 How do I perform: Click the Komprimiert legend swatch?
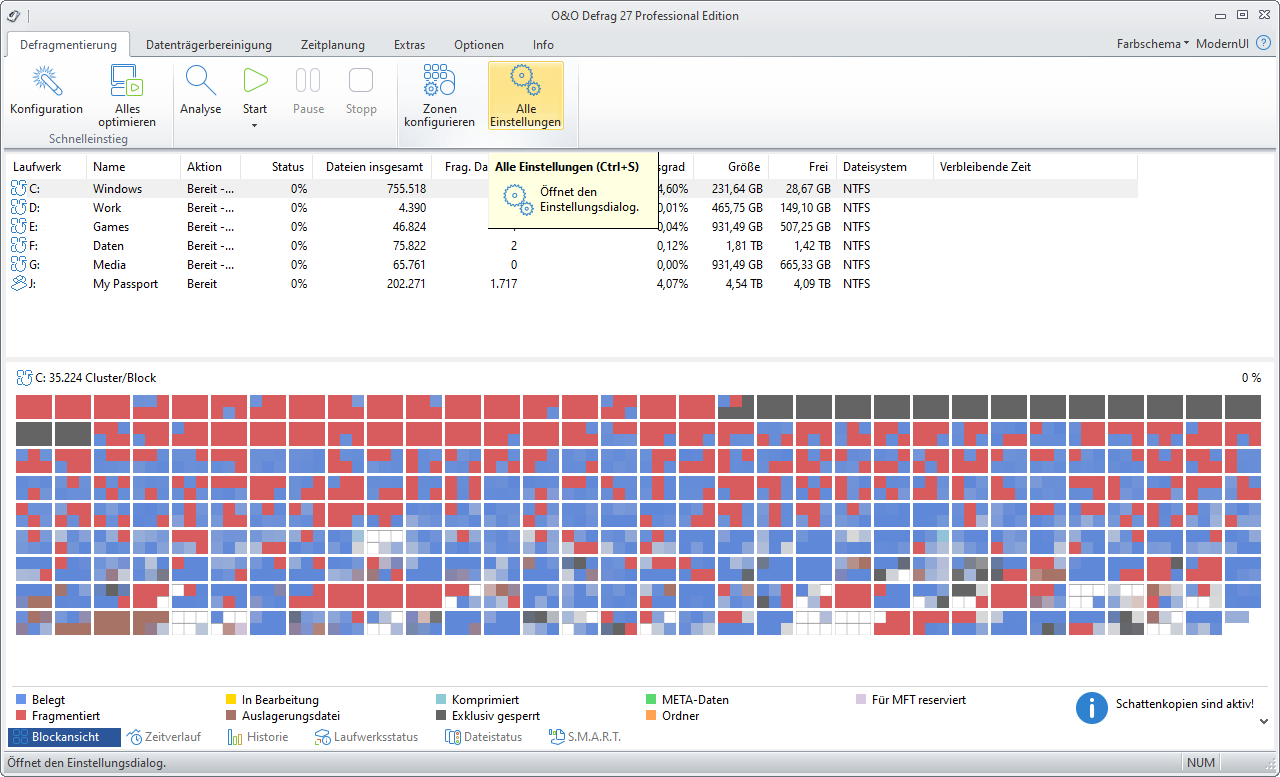coord(441,700)
